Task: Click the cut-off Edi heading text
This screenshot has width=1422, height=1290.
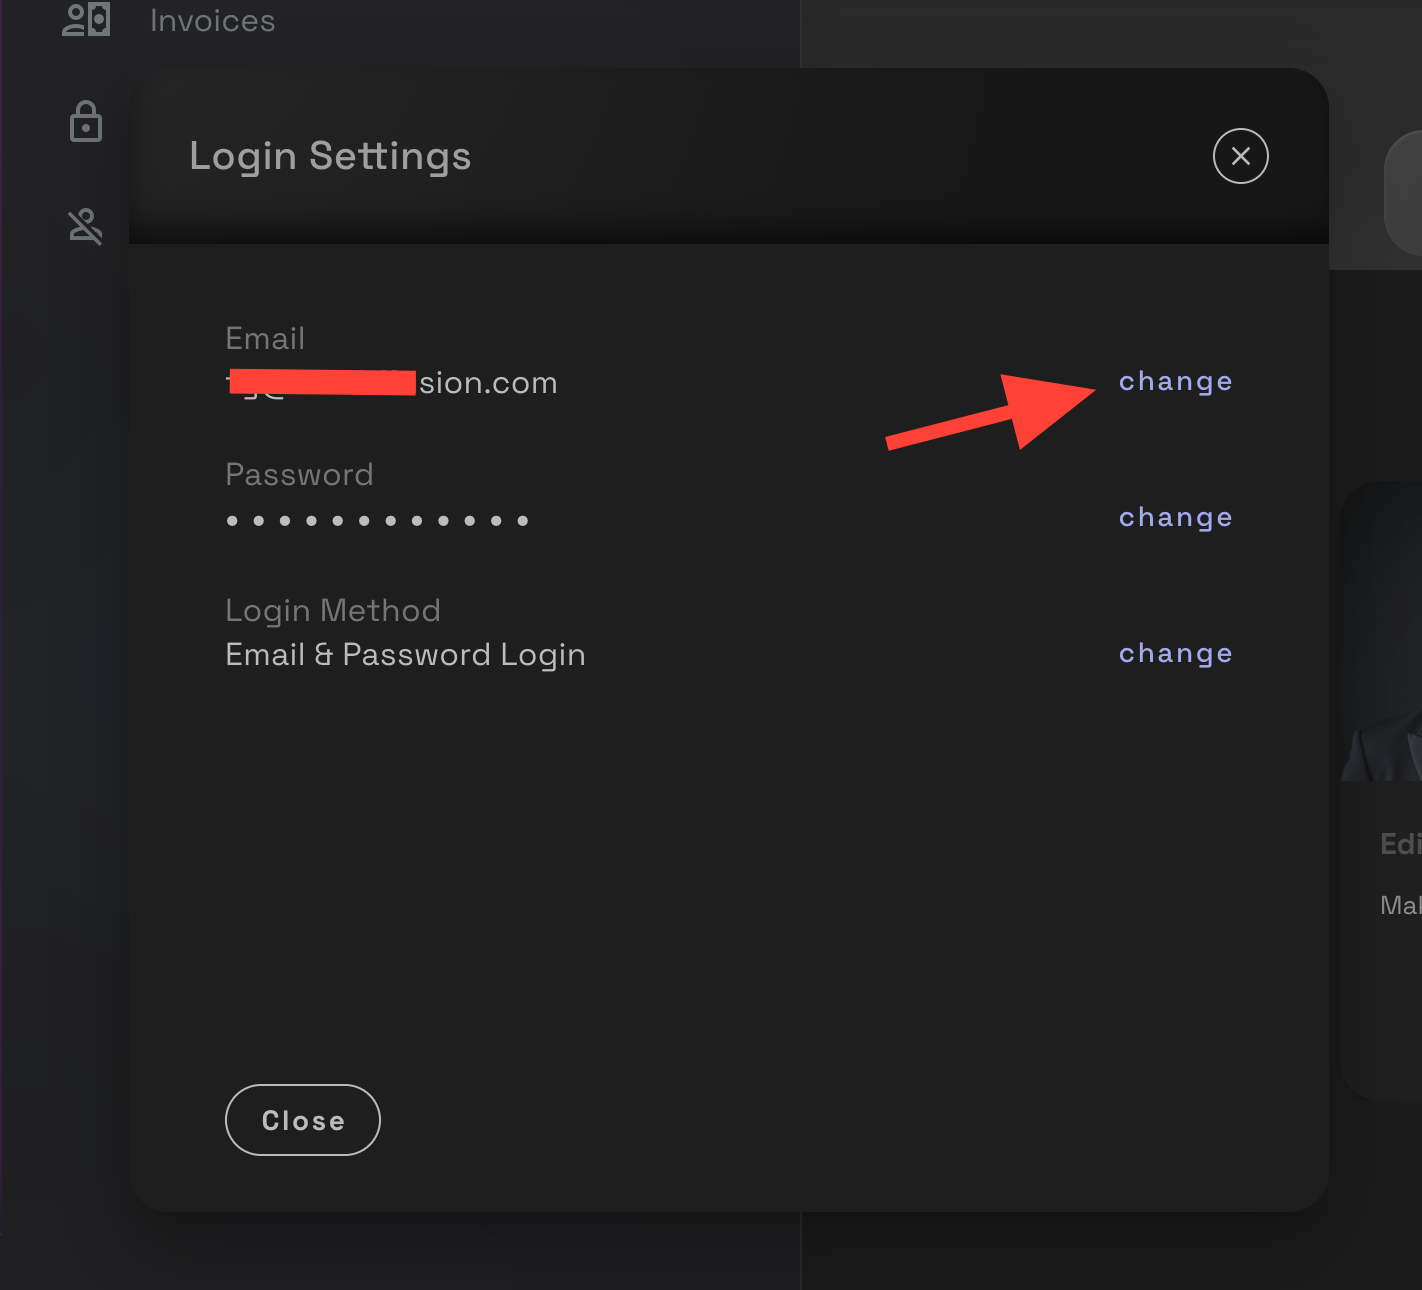Action: 1400,844
